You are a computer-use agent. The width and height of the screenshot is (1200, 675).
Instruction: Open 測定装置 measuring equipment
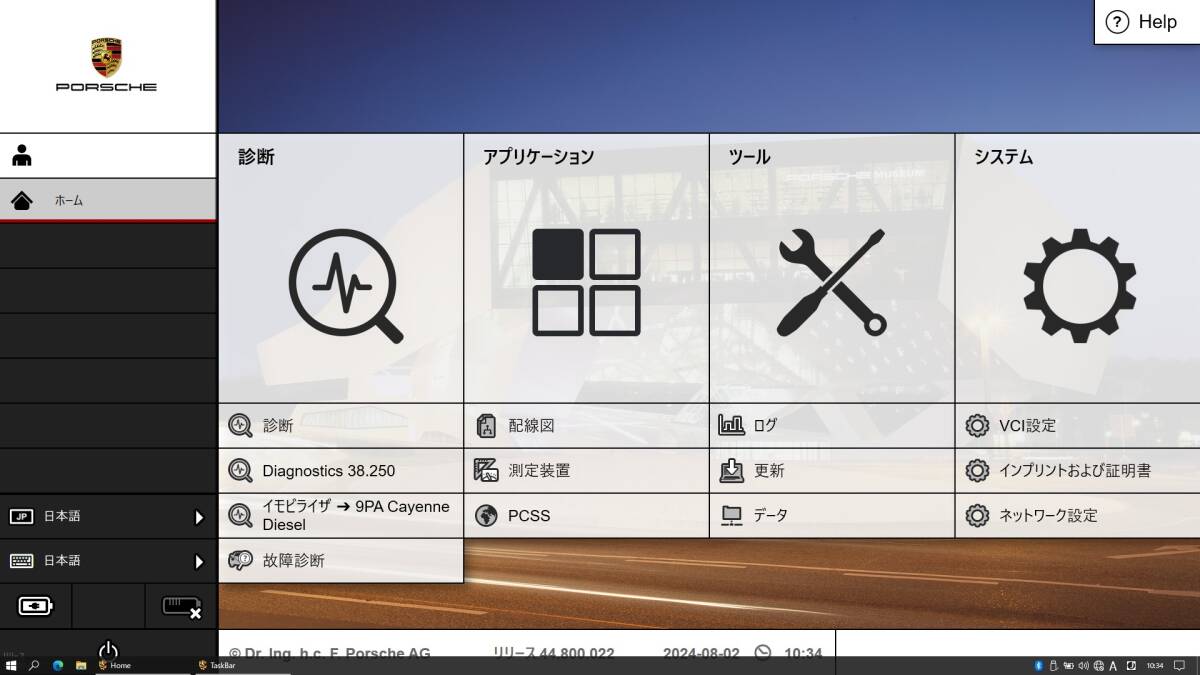[x=586, y=470]
